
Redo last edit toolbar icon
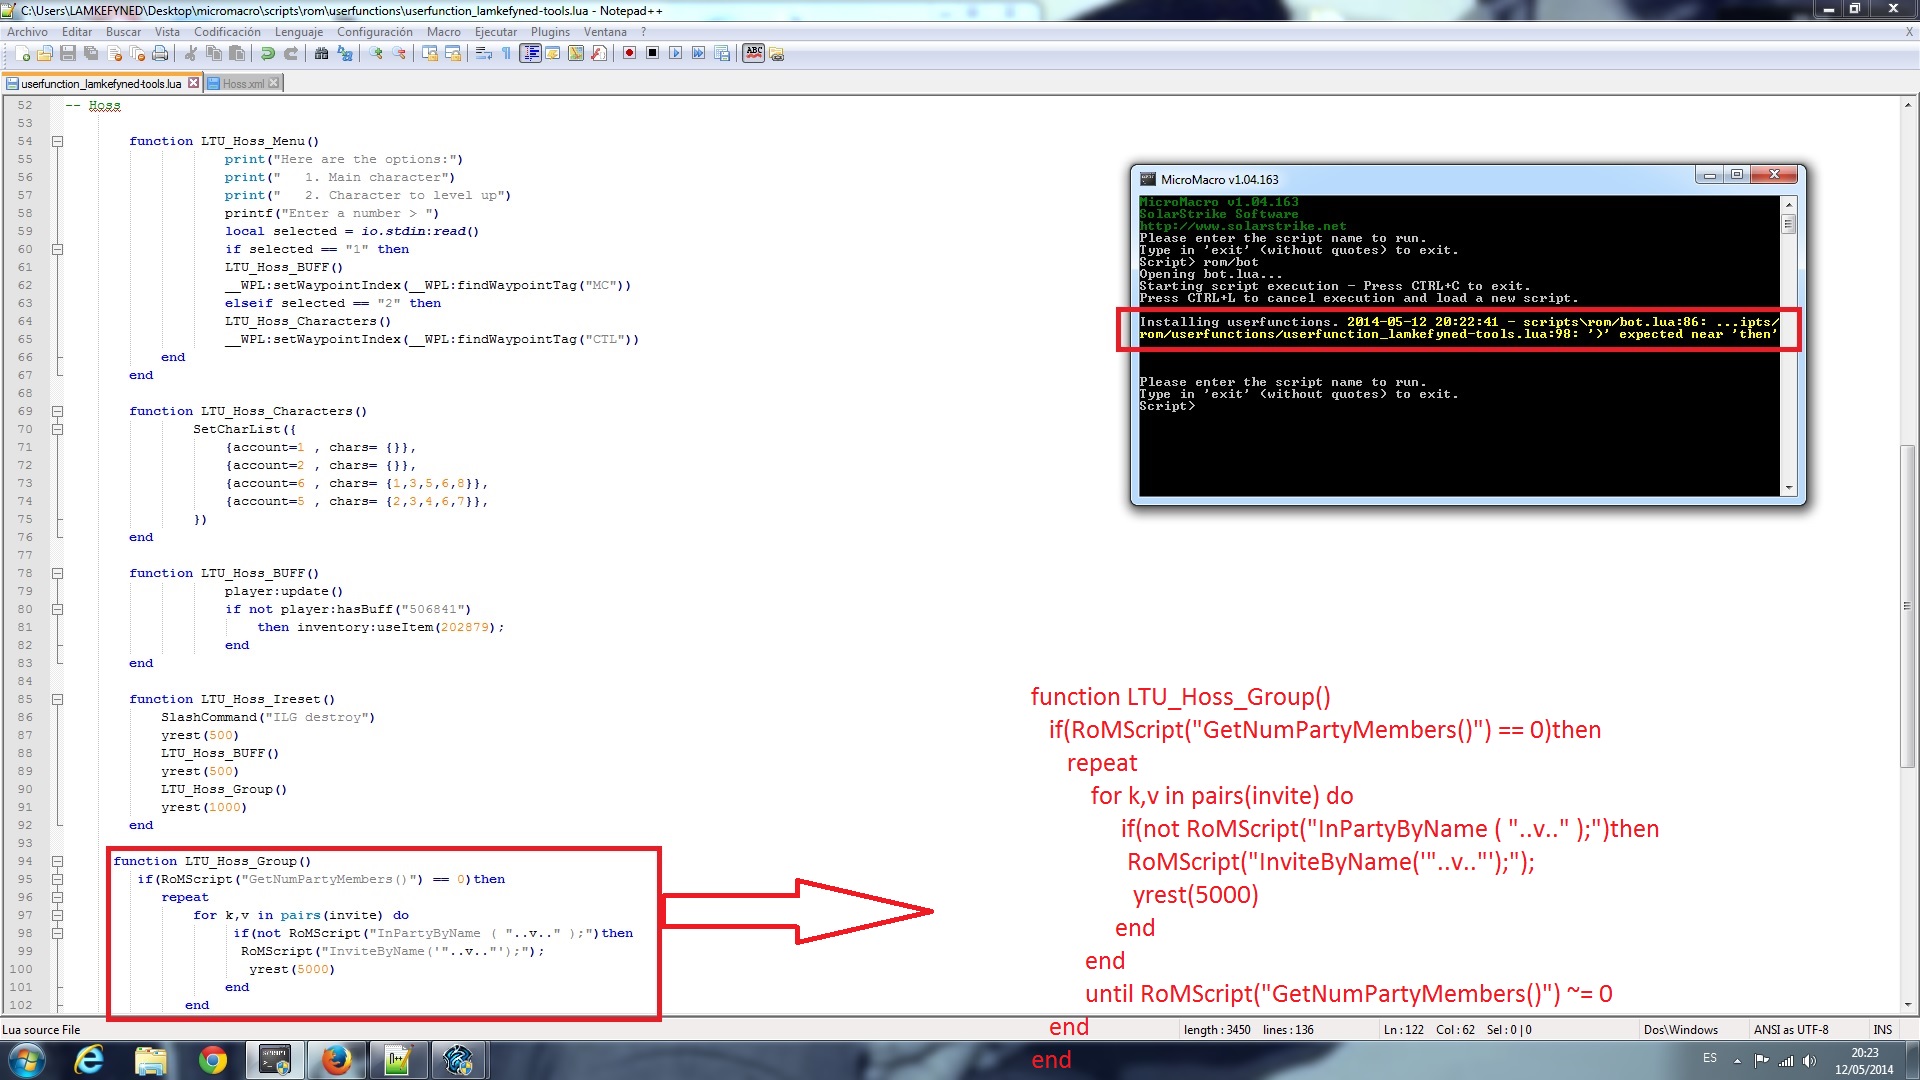pyautogui.click(x=291, y=54)
